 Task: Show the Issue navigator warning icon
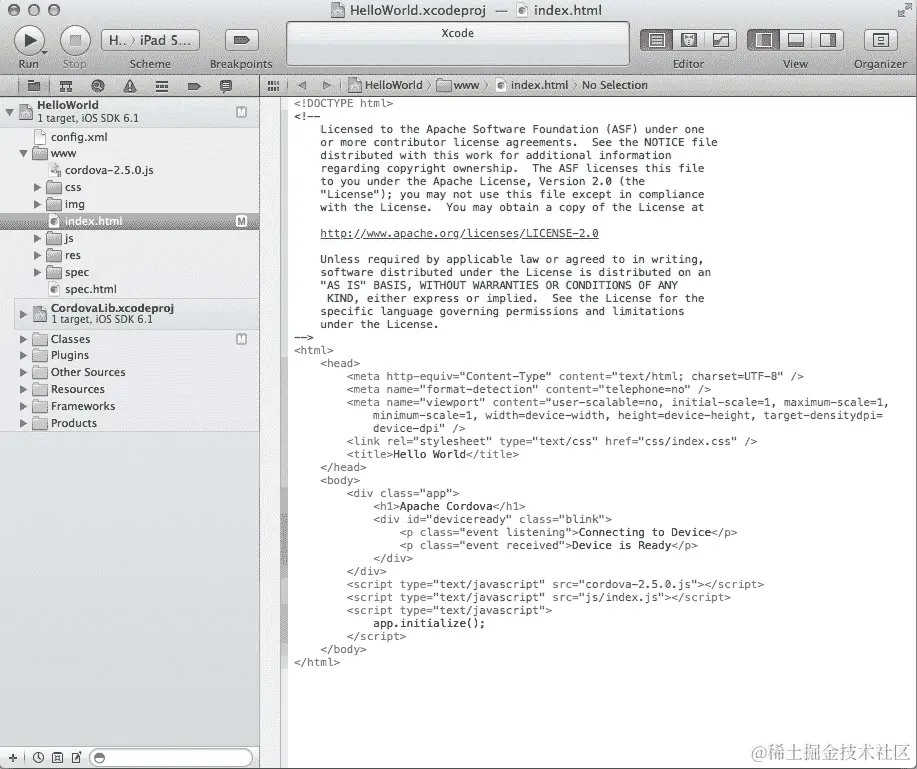tap(130, 86)
